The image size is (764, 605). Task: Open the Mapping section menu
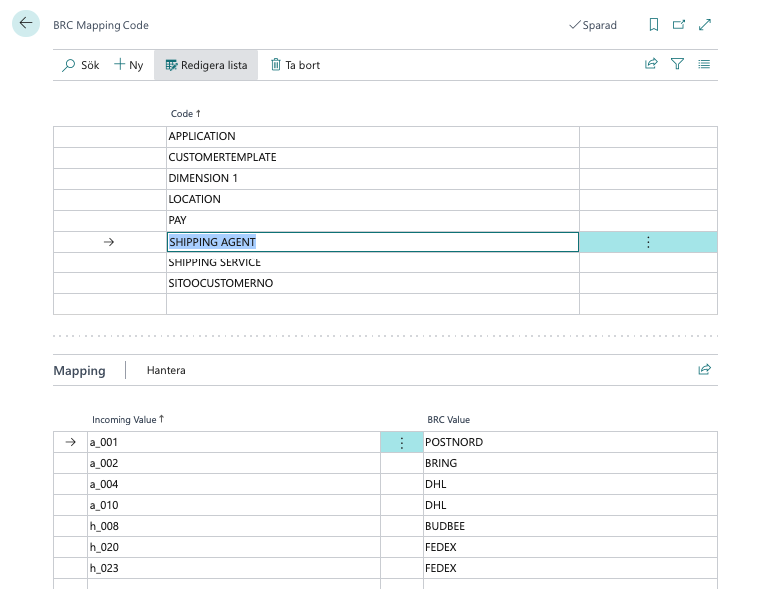[79, 370]
